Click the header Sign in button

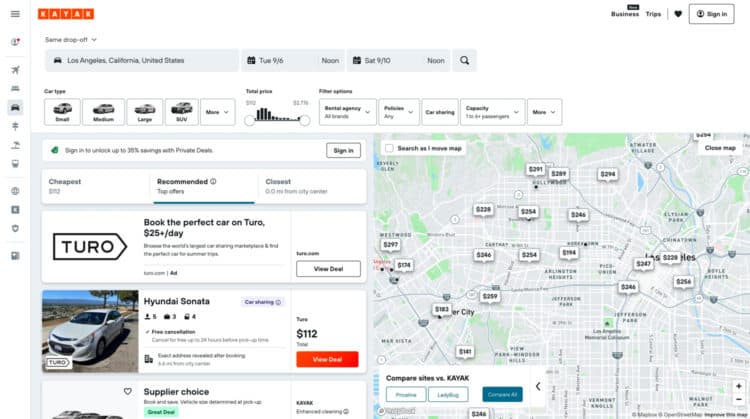[711, 14]
